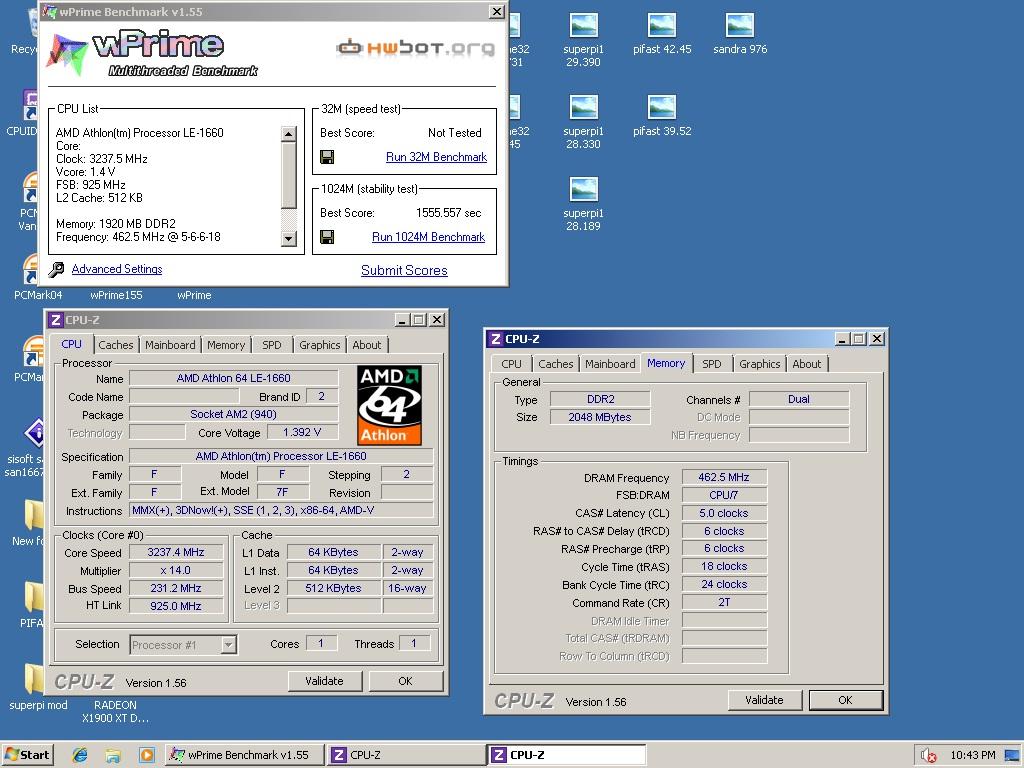1024x768 pixels.
Task: Open Caches tab in right CPU-Z window
Action: click(x=556, y=364)
